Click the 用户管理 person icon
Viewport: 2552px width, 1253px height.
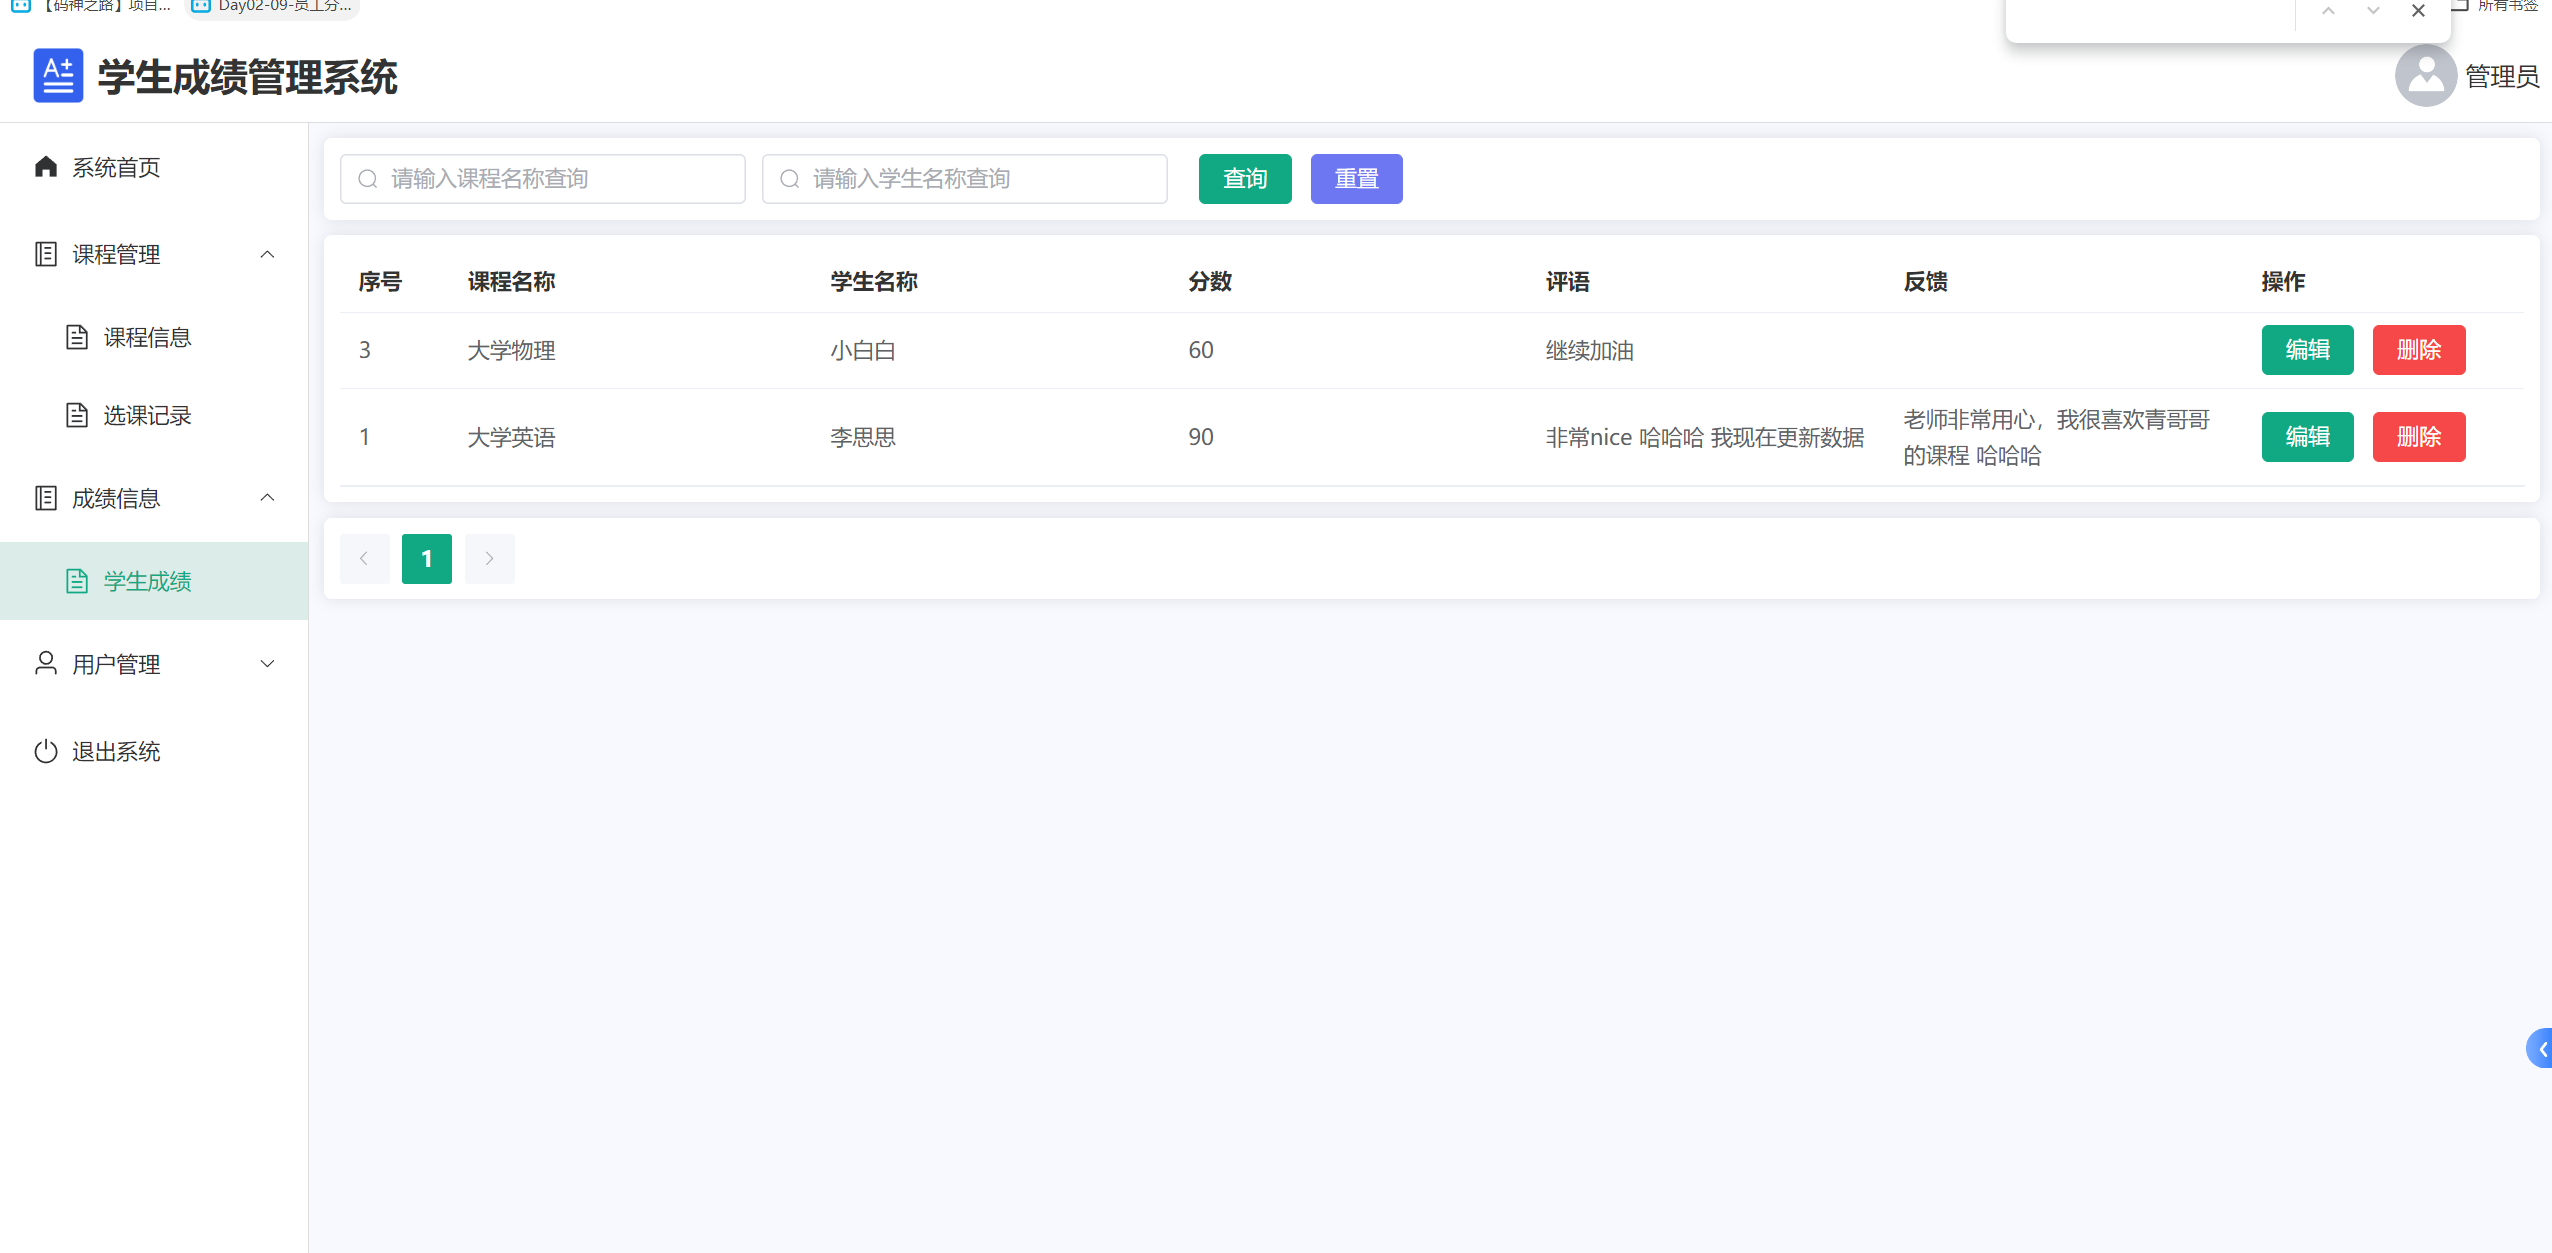[46, 663]
